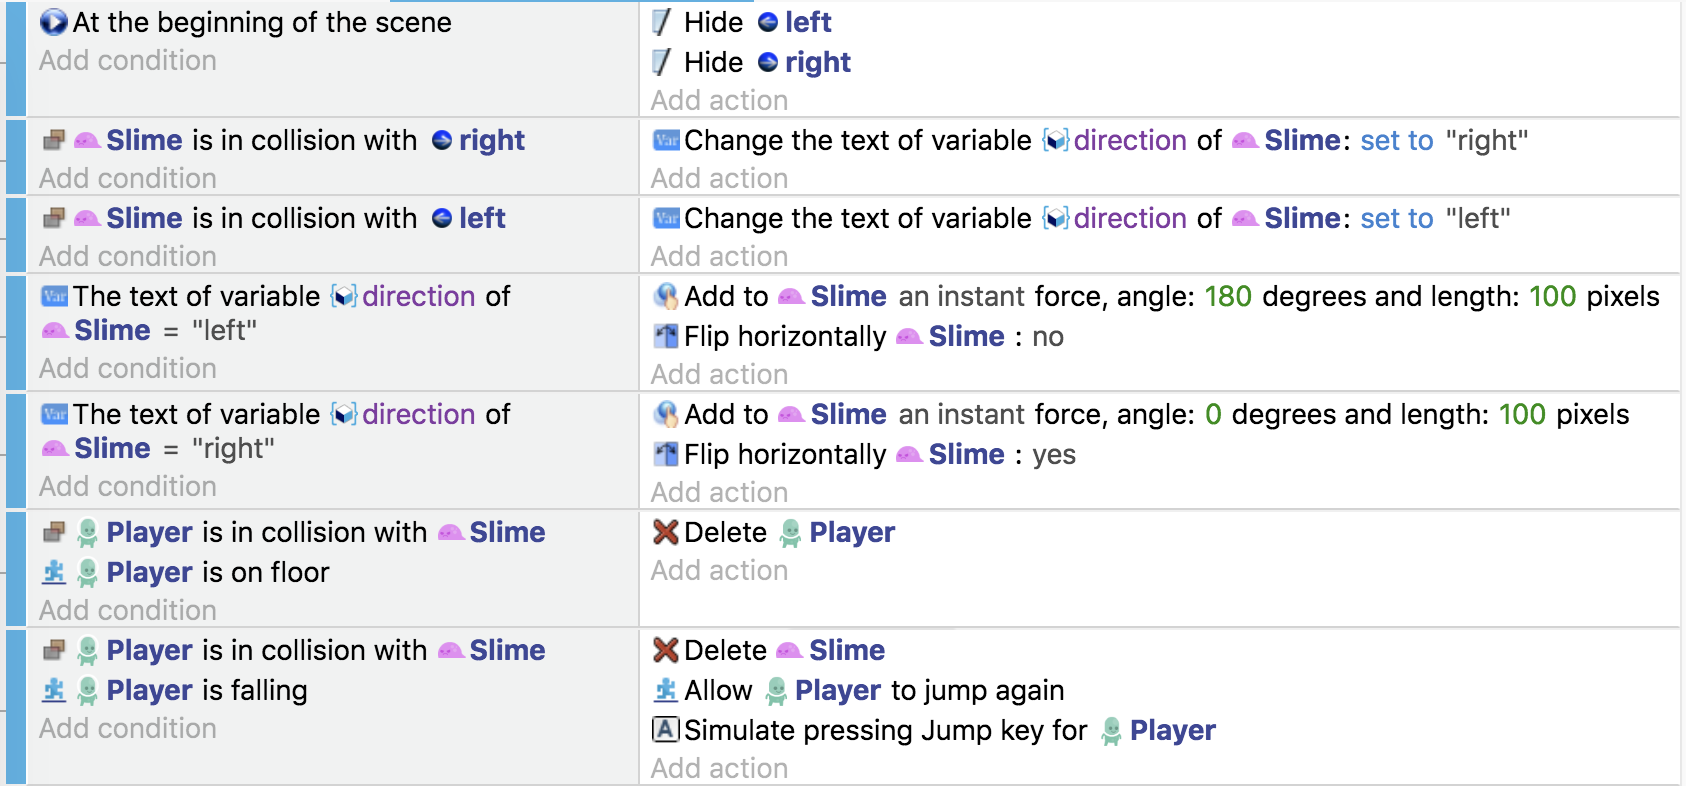Click the variable icon before 'set to "right"'

666,140
